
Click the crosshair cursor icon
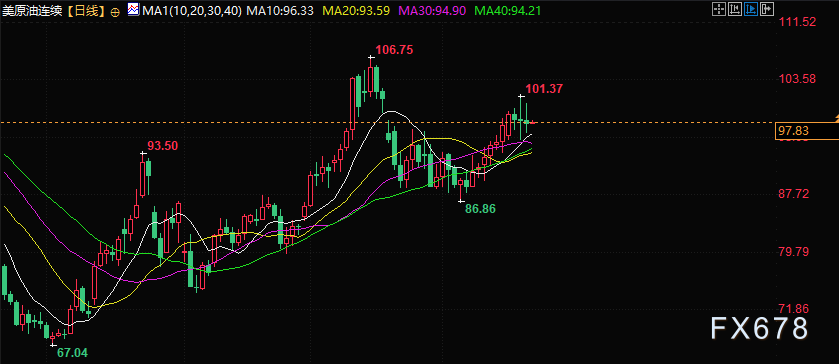pos(719,9)
